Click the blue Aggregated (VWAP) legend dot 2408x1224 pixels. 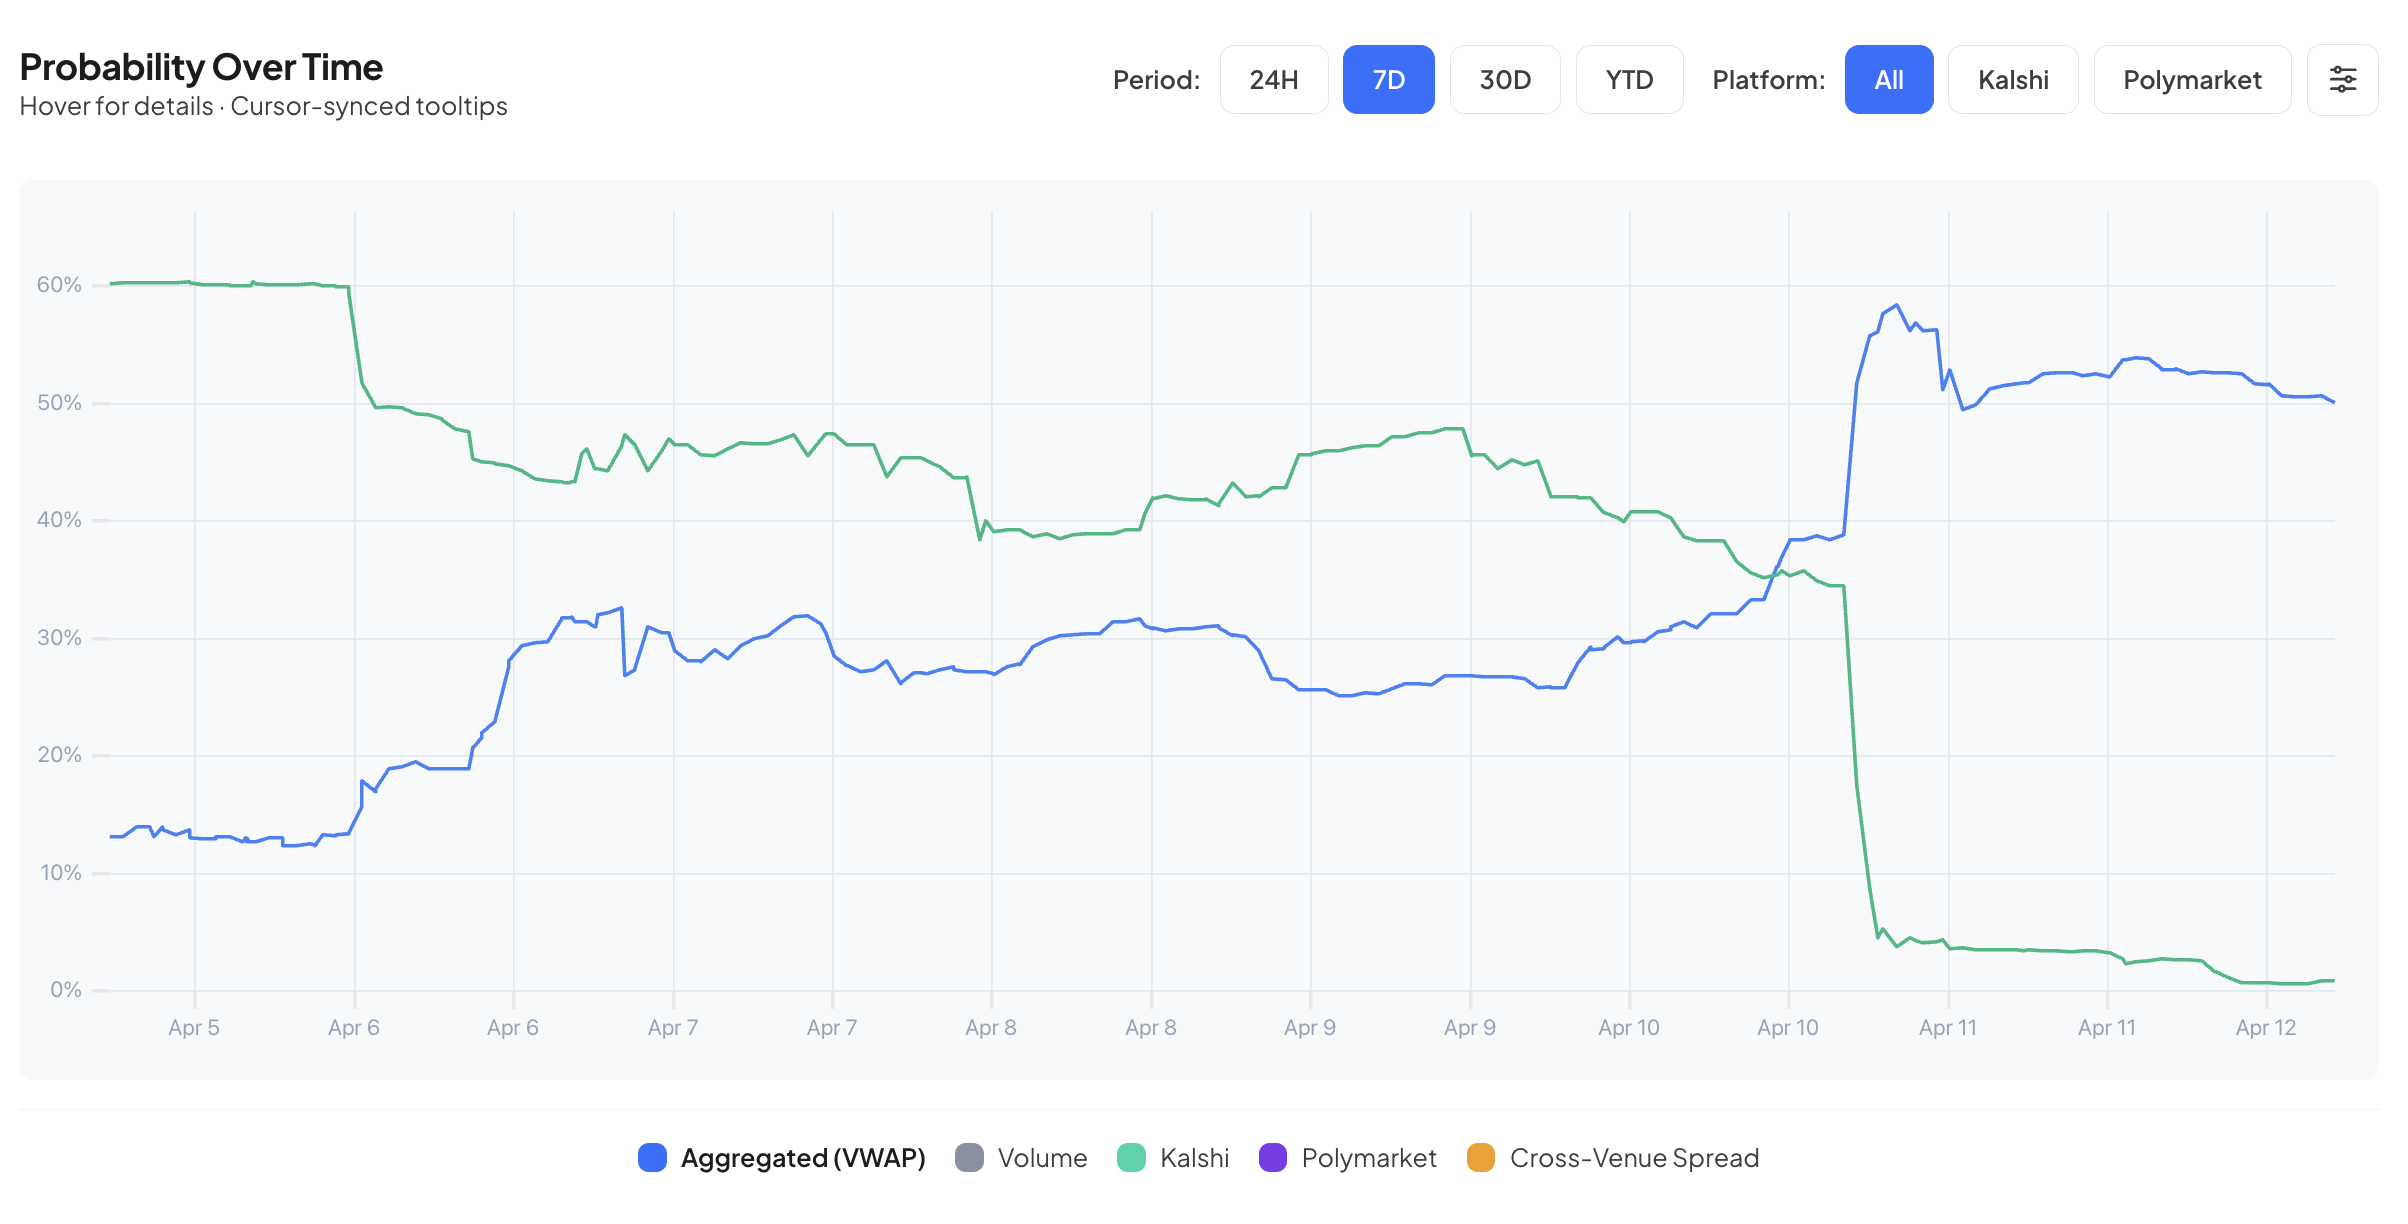(x=653, y=1158)
